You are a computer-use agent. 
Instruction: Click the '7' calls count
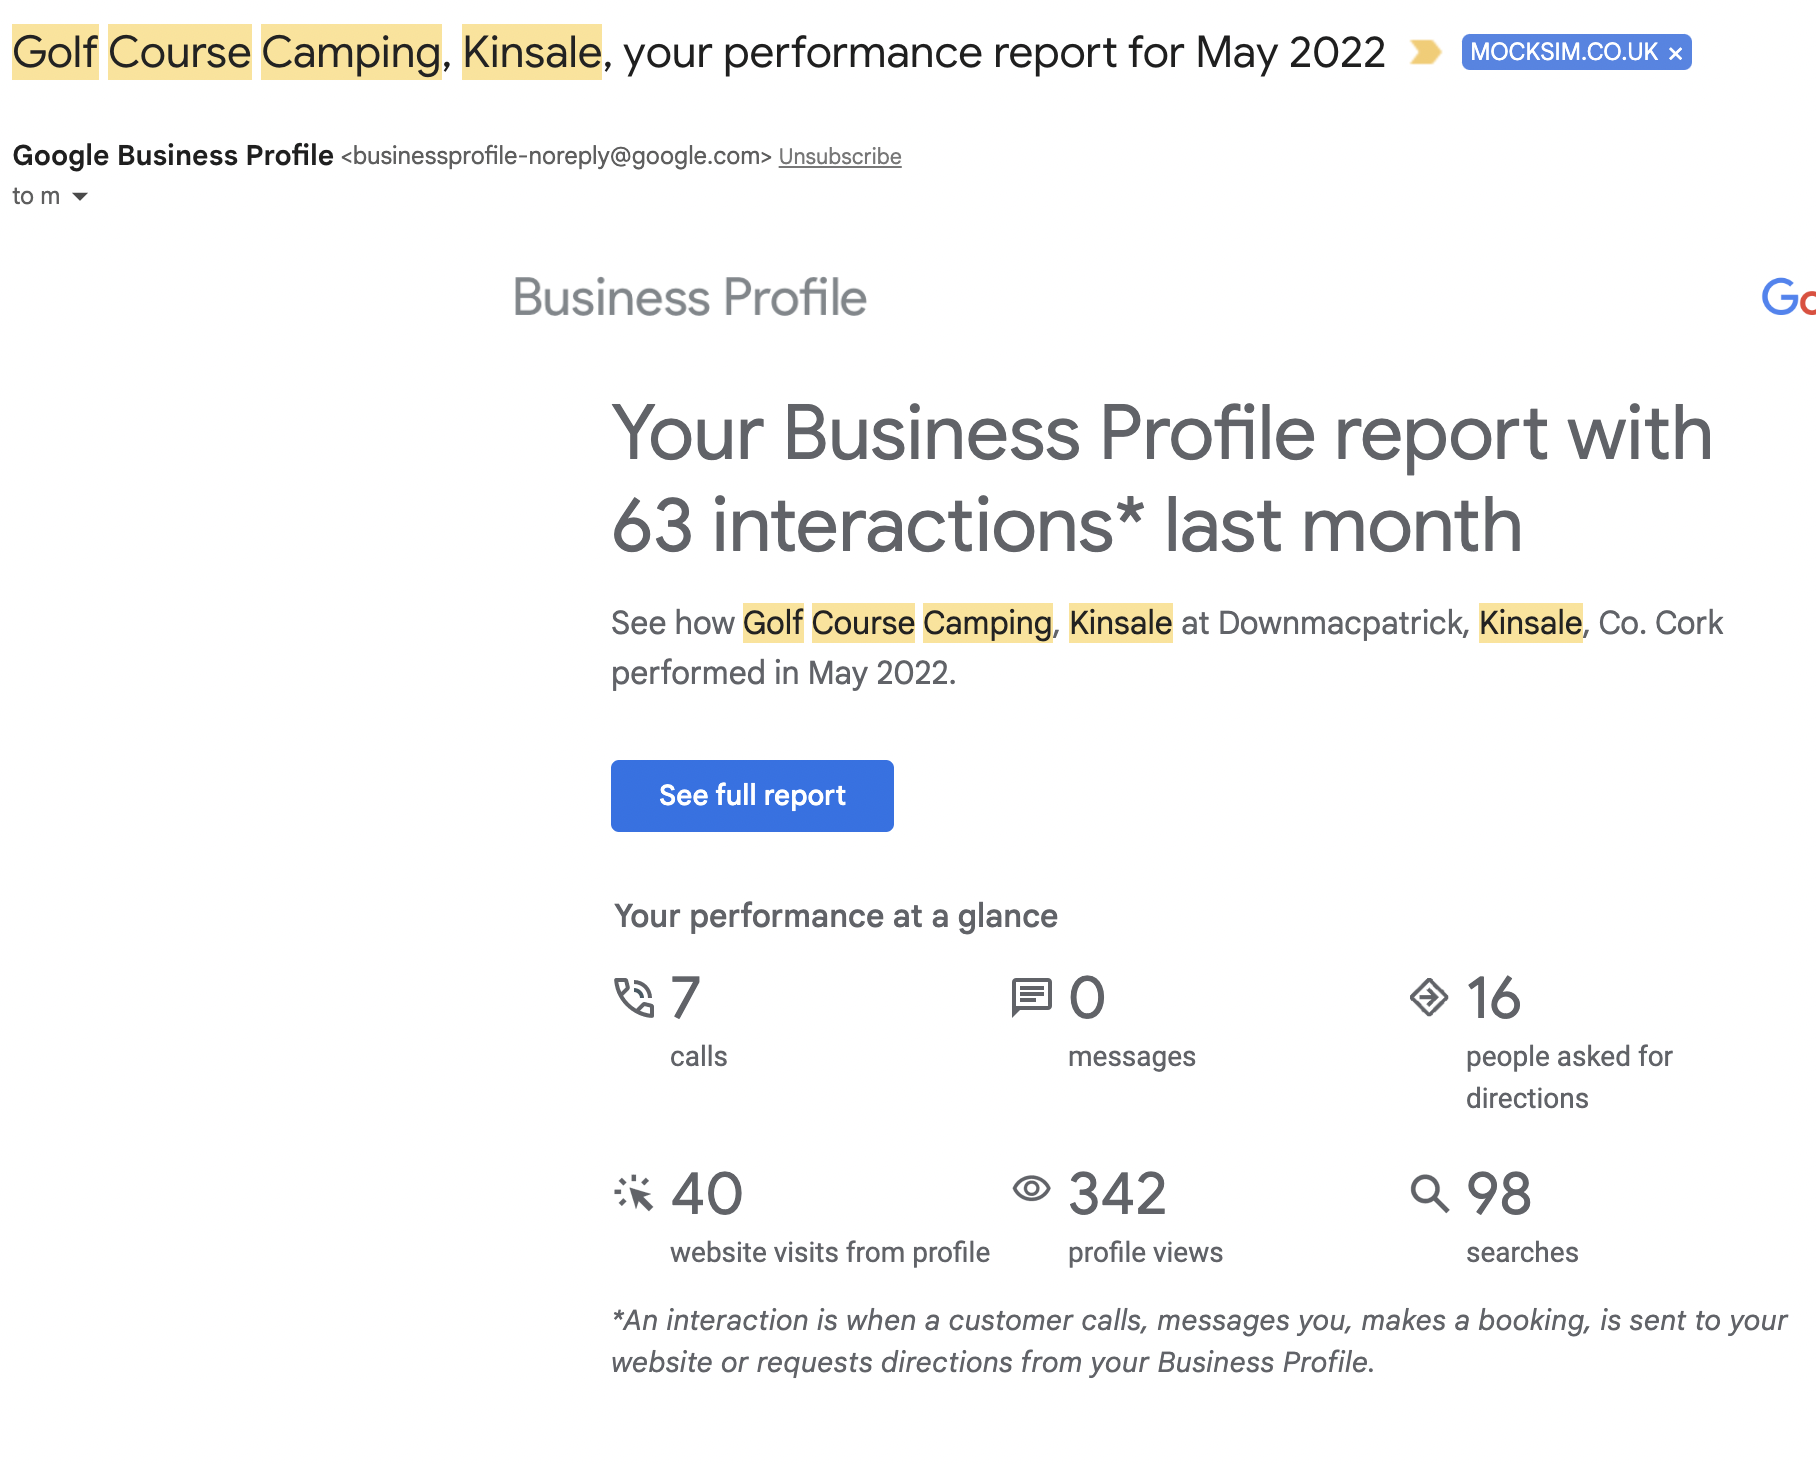(x=685, y=998)
